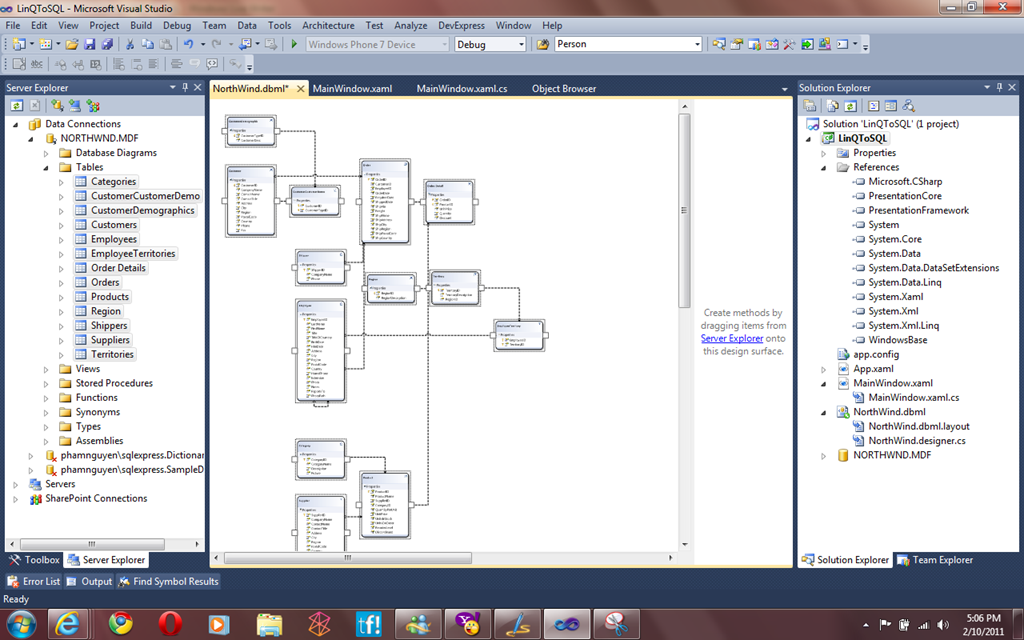This screenshot has width=1024, height=640.
Task: Click the Undo arrow icon
Action: [x=189, y=44]
